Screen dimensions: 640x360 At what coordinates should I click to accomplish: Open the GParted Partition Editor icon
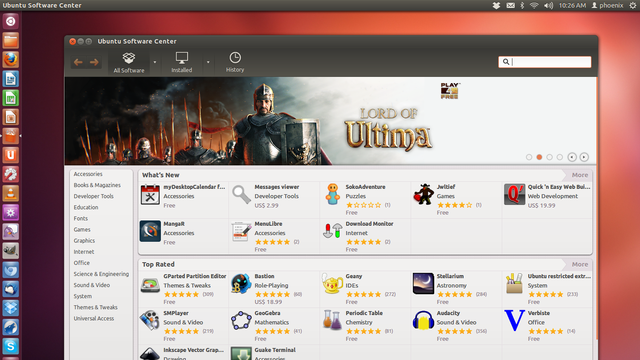[150, 284]
